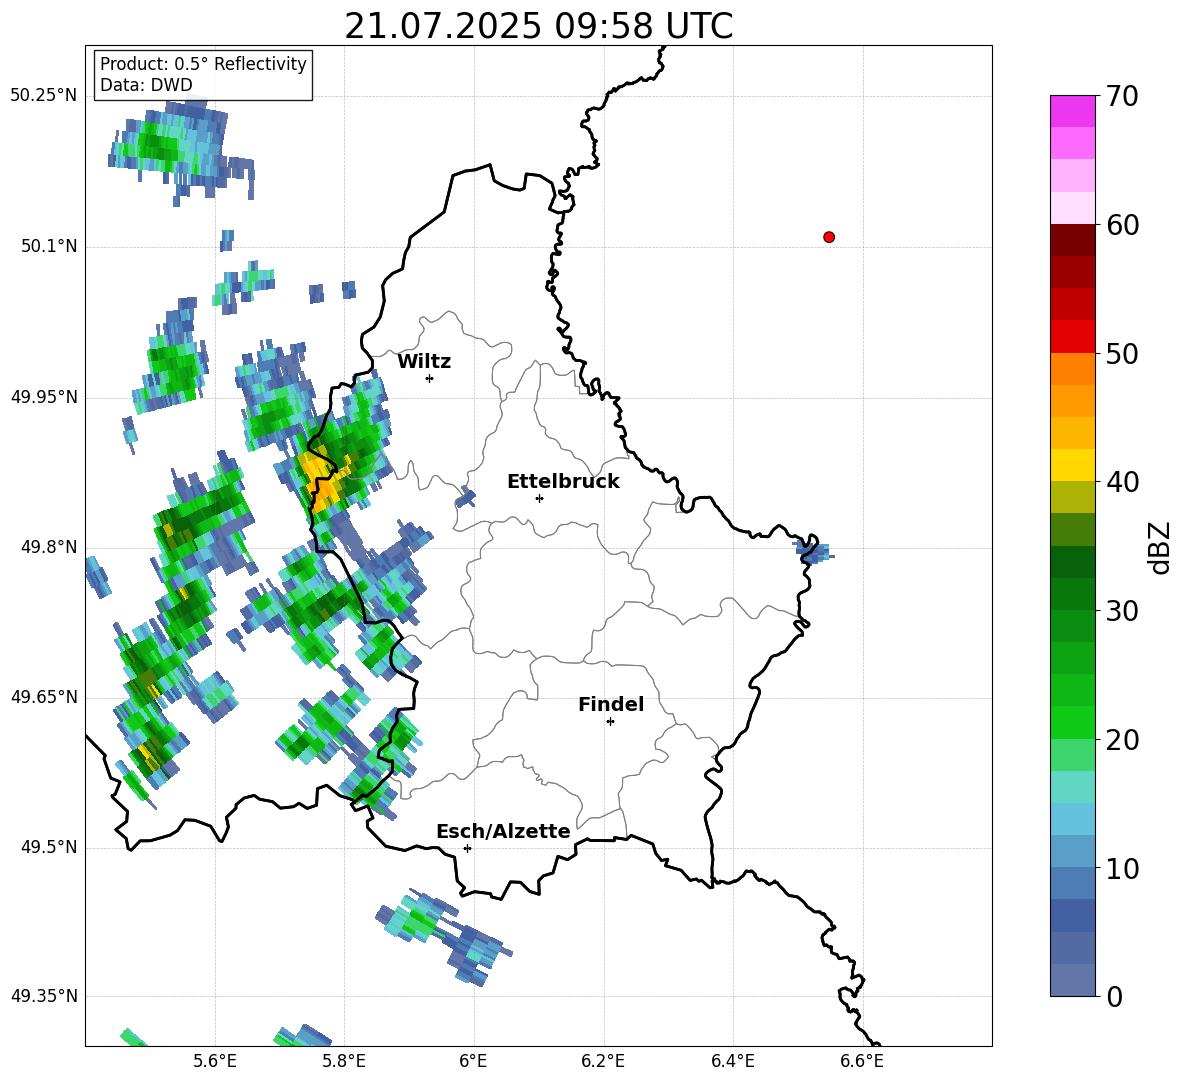
Task: Click the colorbar 0 tick label
Action: coord(1114,997)
